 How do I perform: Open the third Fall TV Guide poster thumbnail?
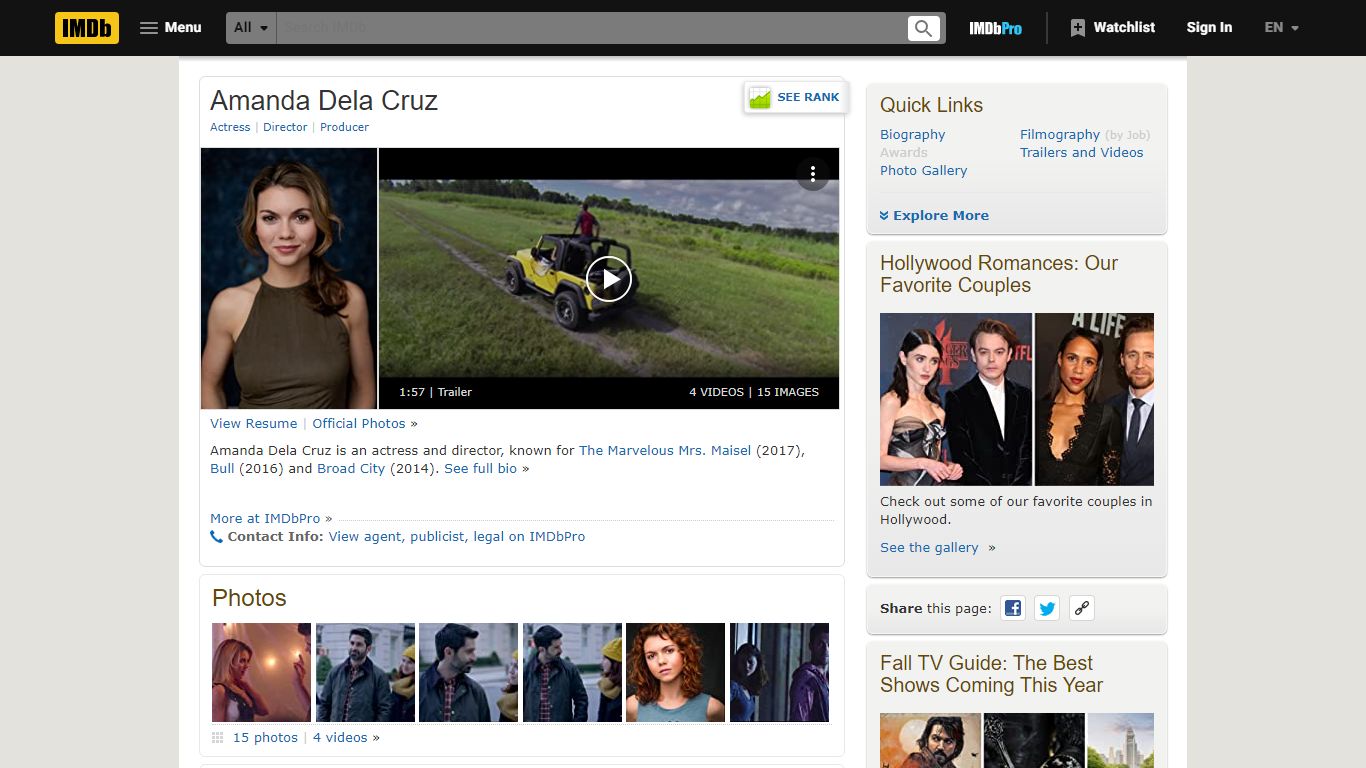[x=1121, y=740]
